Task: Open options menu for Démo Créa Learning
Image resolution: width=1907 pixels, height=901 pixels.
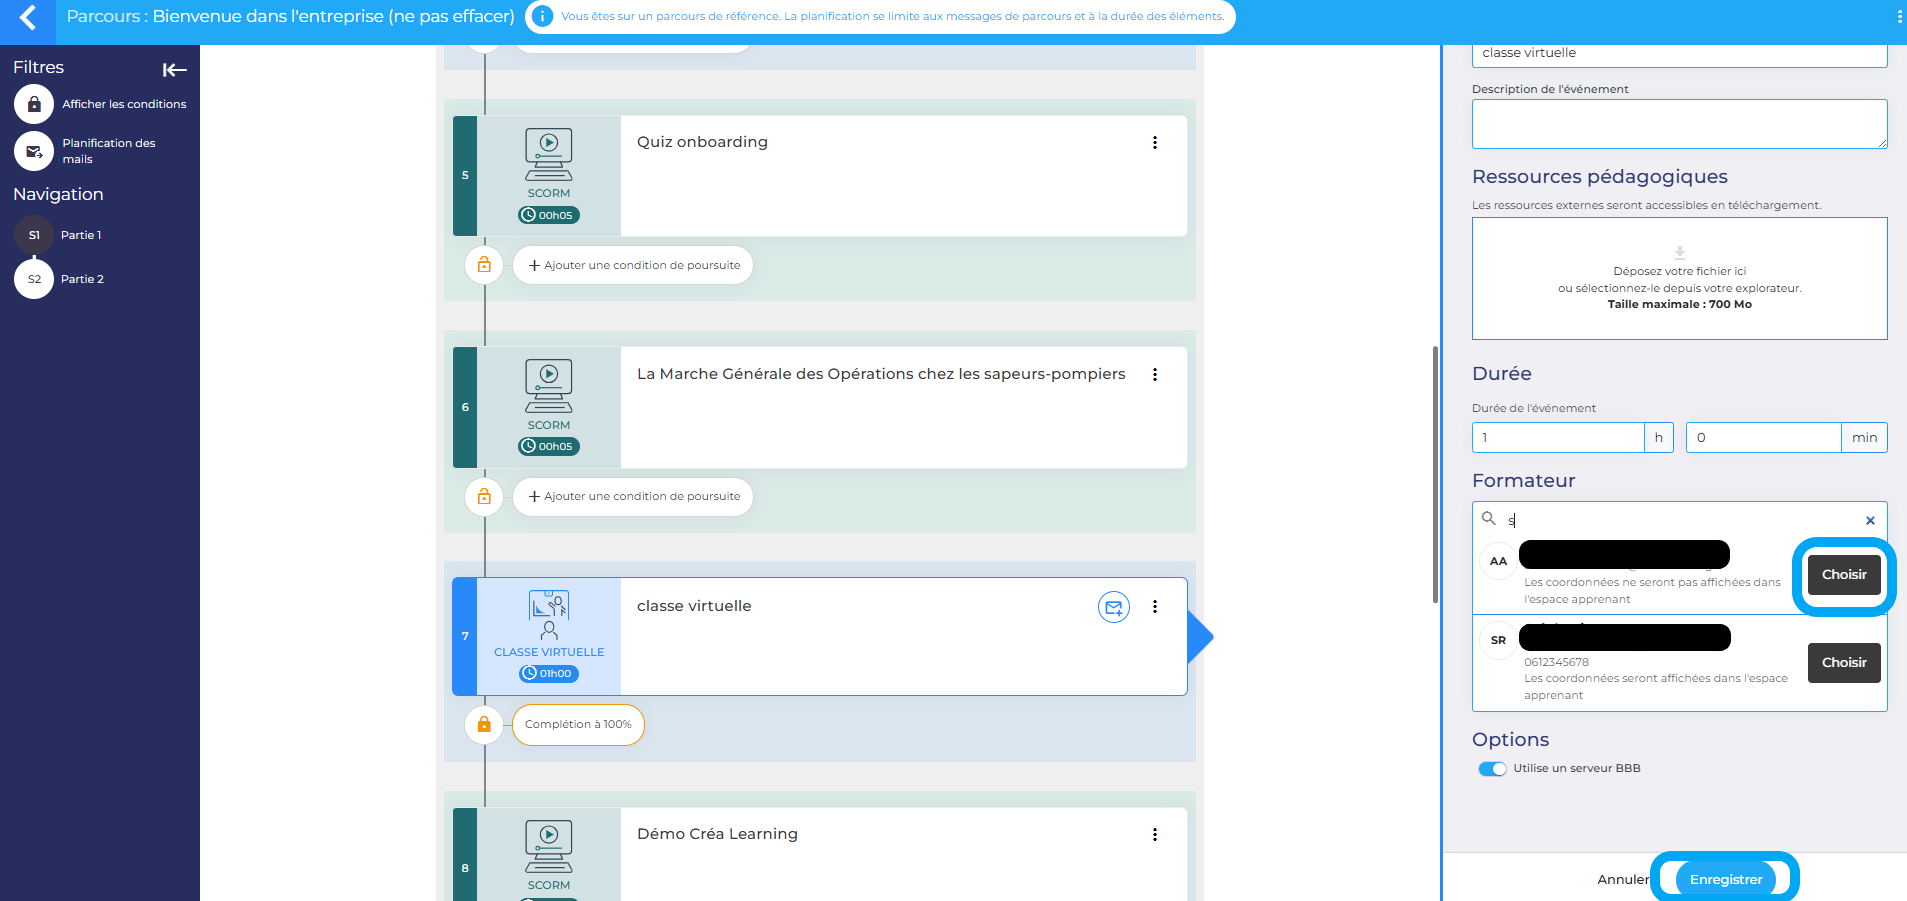Action: click(1155, 835)
